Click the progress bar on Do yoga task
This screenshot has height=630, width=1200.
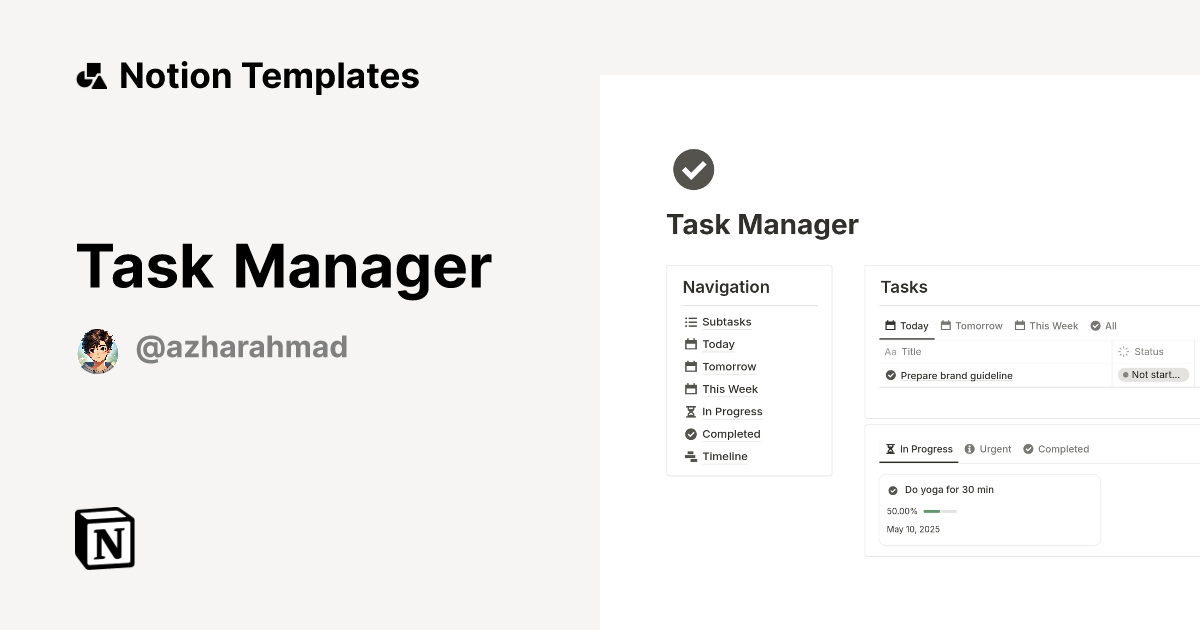pyautogui.click(x=938, y=510)
